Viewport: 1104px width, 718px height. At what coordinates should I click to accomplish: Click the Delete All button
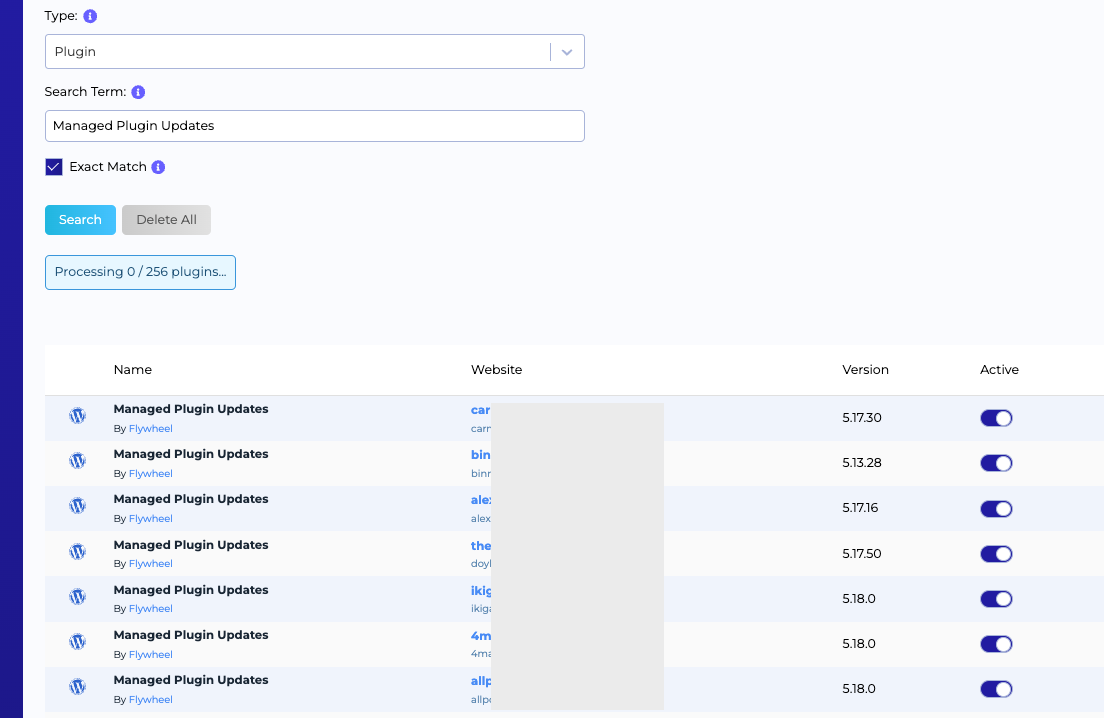click(x=166, y=220)
